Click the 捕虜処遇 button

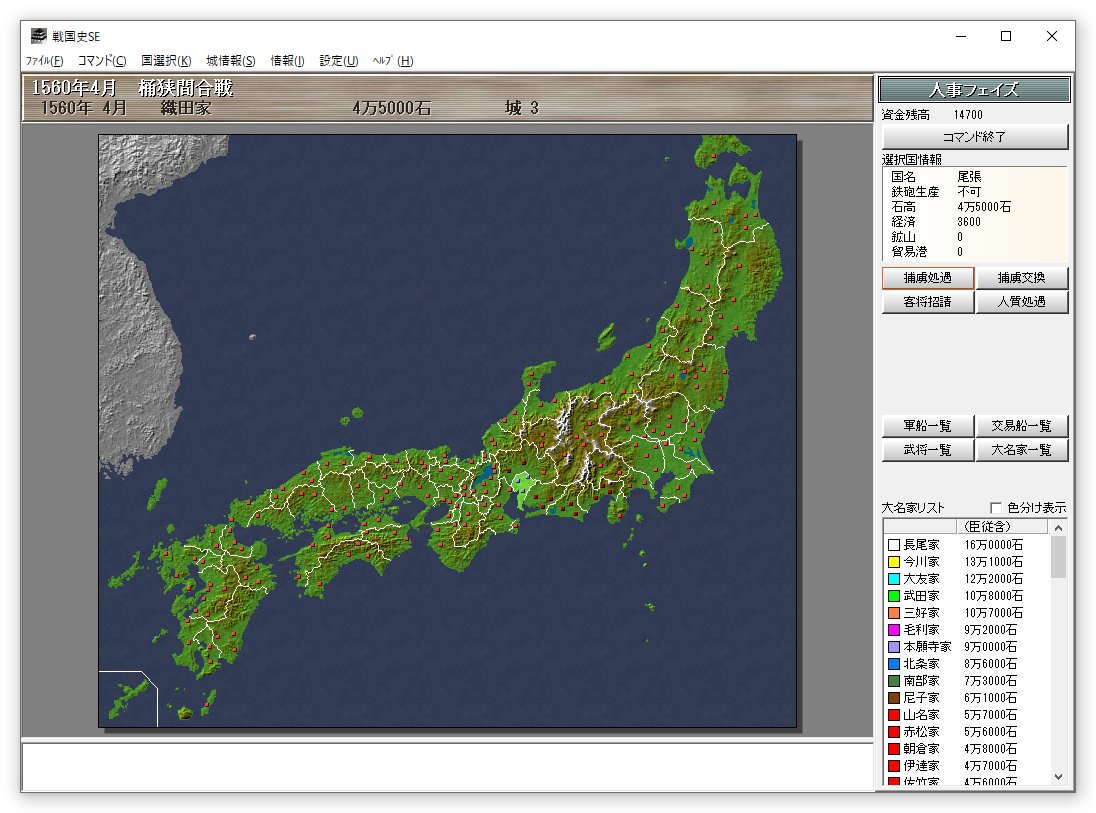[x=927, y=278]
